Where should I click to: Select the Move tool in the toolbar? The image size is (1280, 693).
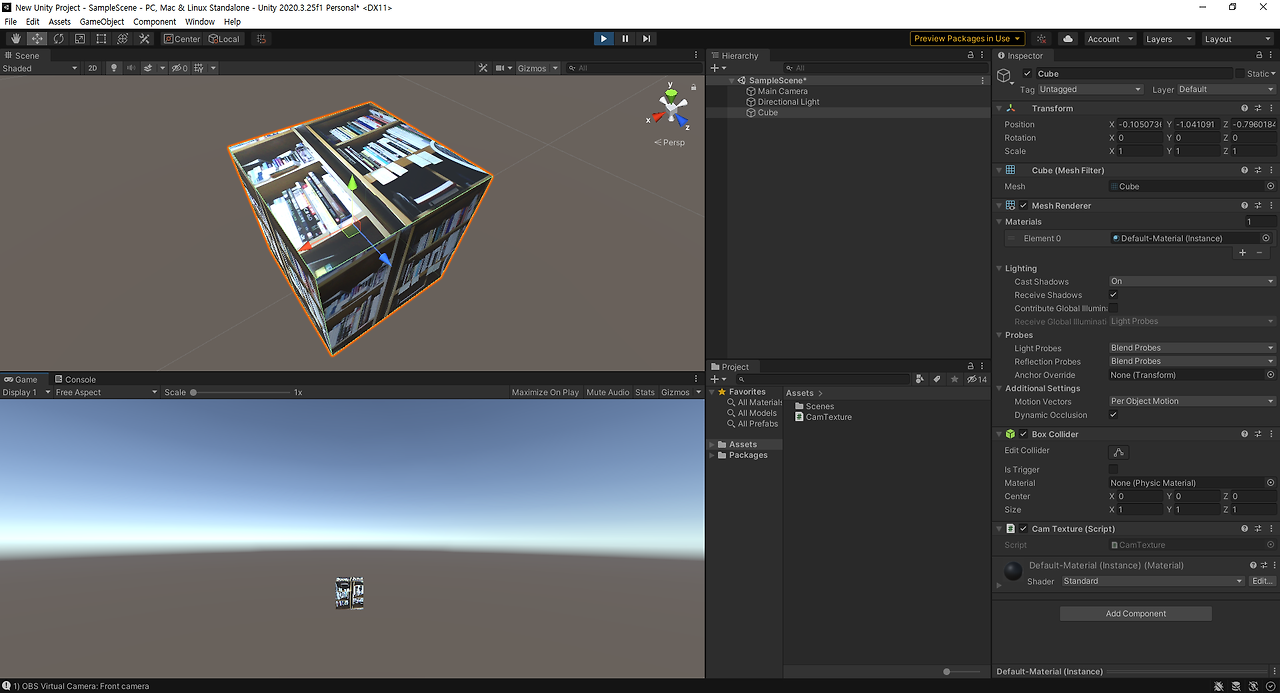(x=36, y=38)
